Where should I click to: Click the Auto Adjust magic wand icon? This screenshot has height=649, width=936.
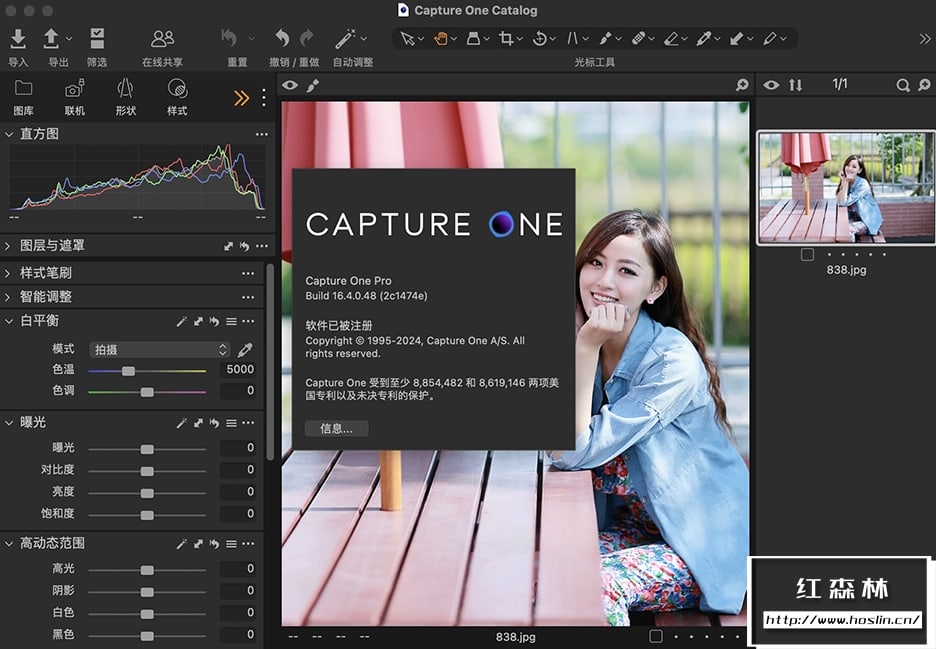click(x=346, y=39)
